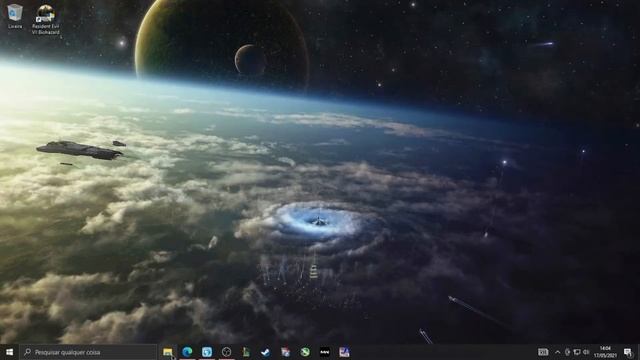This screenshot has height=360, width=640.
Task: Select the Resident Evil VII Biohazard shortcut
Action: 46,20
